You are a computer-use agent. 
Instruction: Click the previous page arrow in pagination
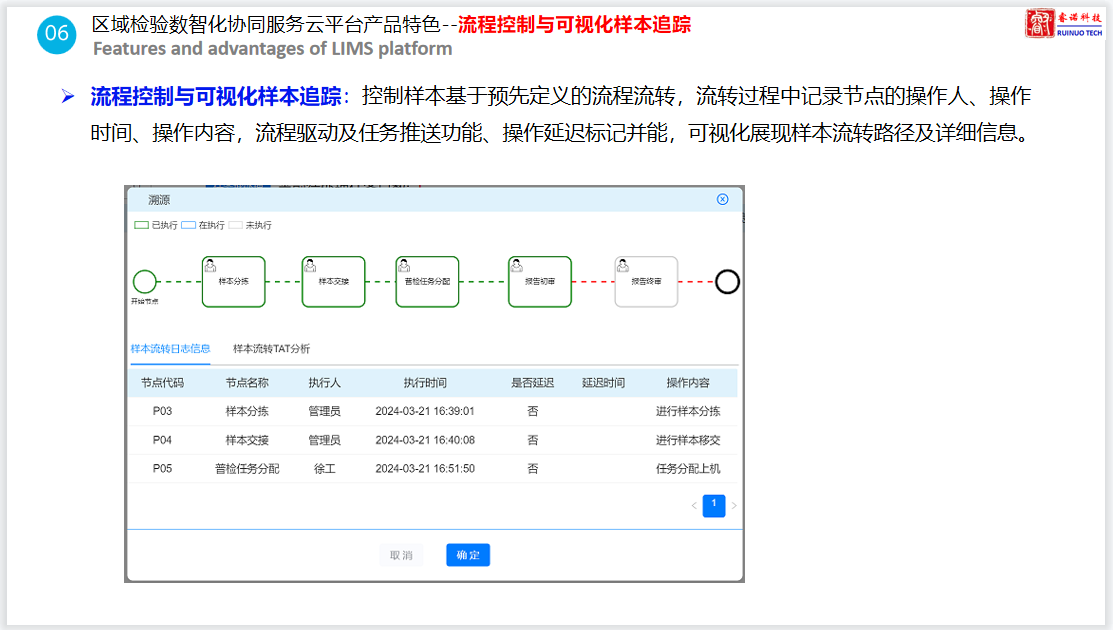point(694,506)
